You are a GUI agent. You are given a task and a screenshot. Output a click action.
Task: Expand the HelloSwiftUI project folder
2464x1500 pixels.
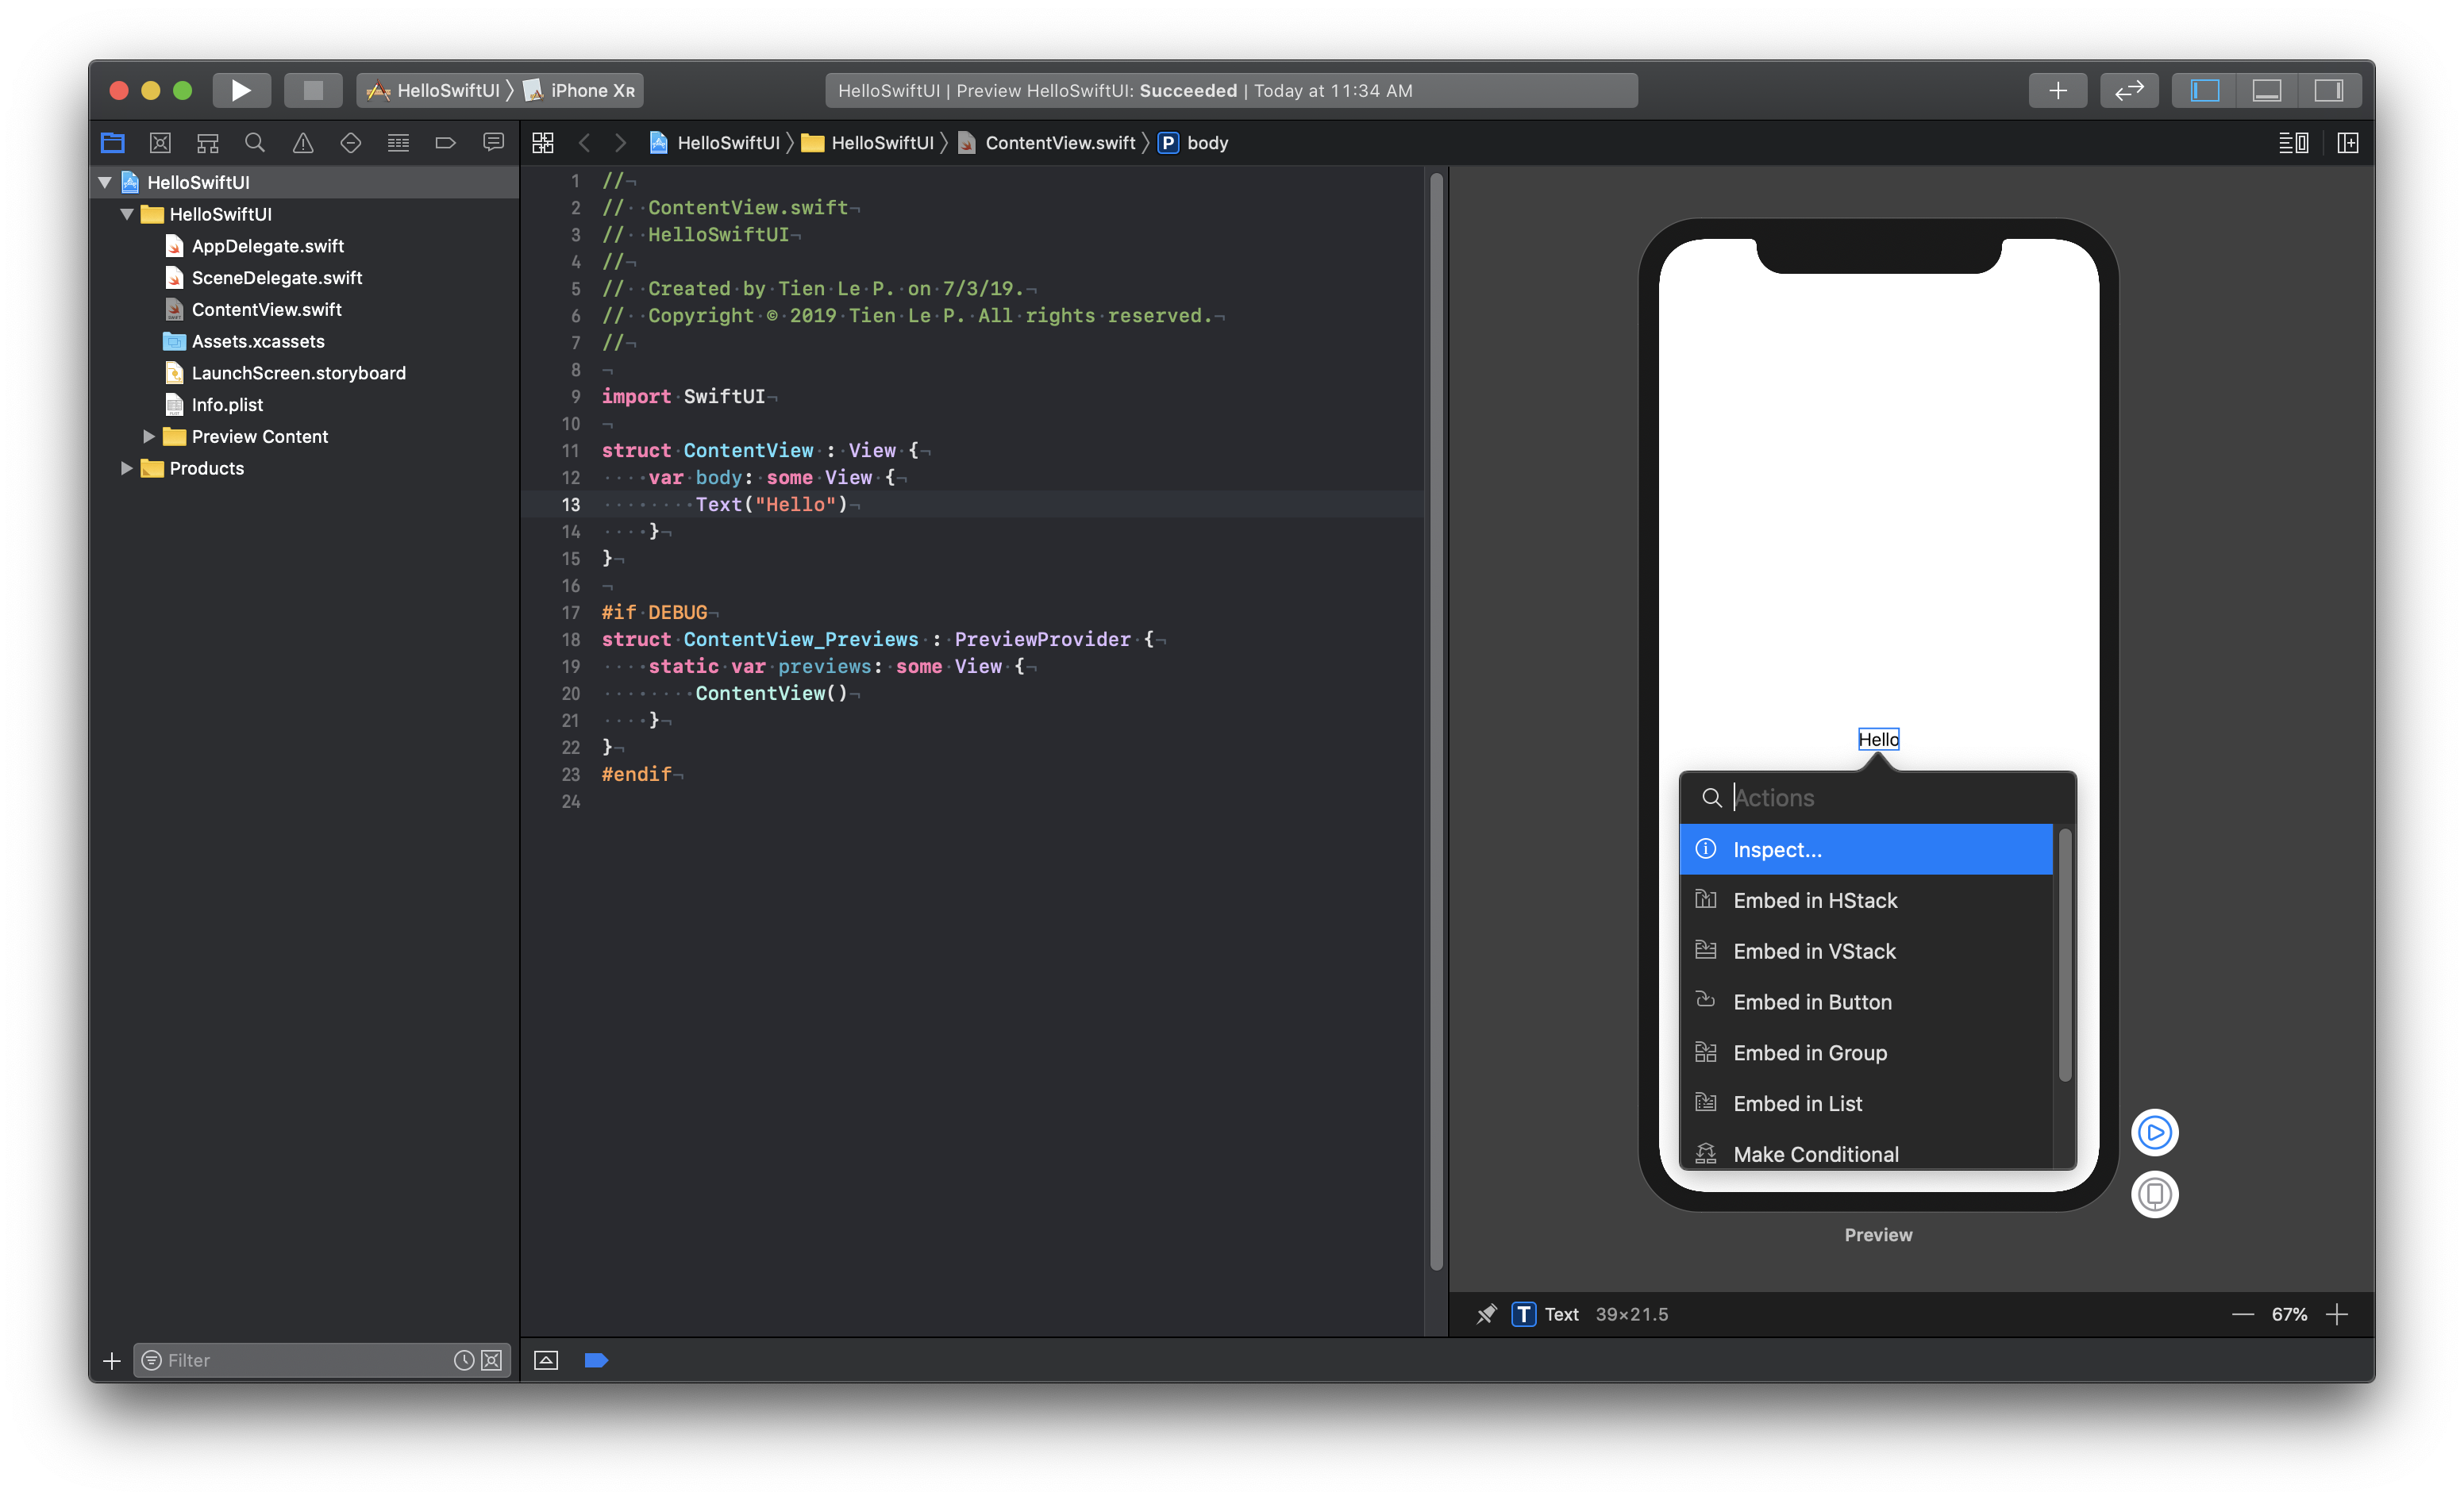(x=113, y=181)
